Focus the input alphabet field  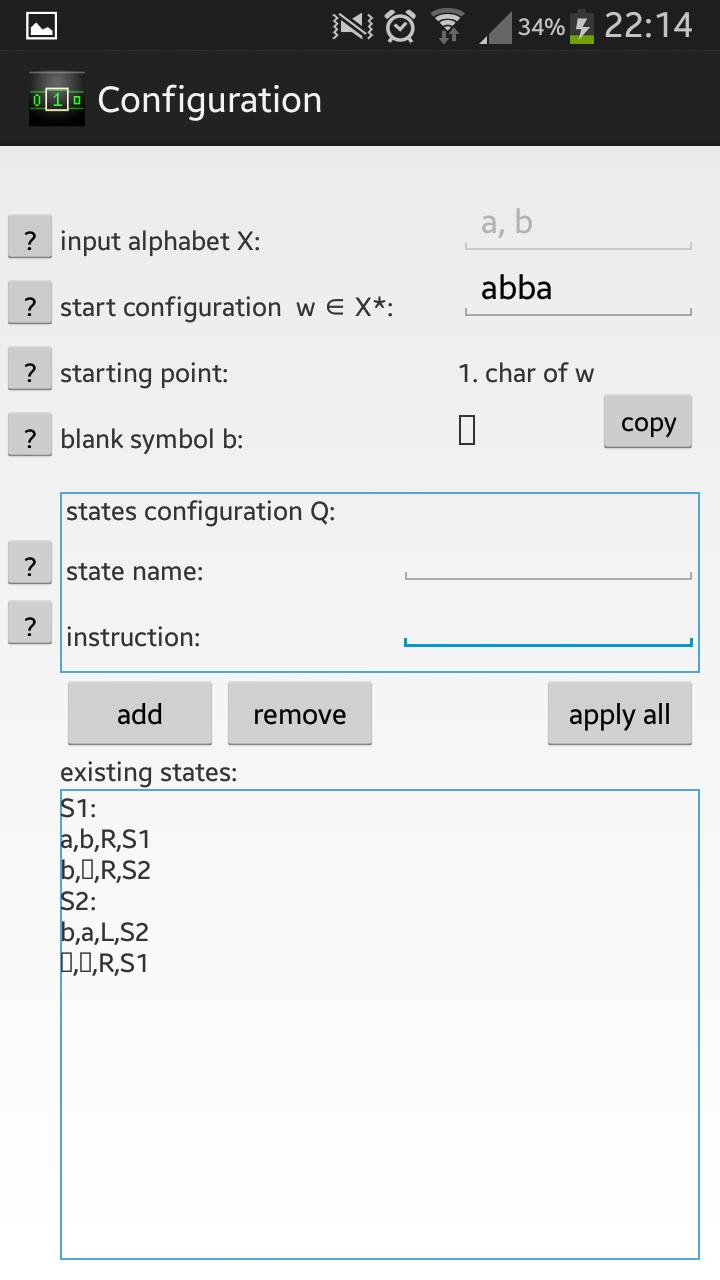point(578,225)
